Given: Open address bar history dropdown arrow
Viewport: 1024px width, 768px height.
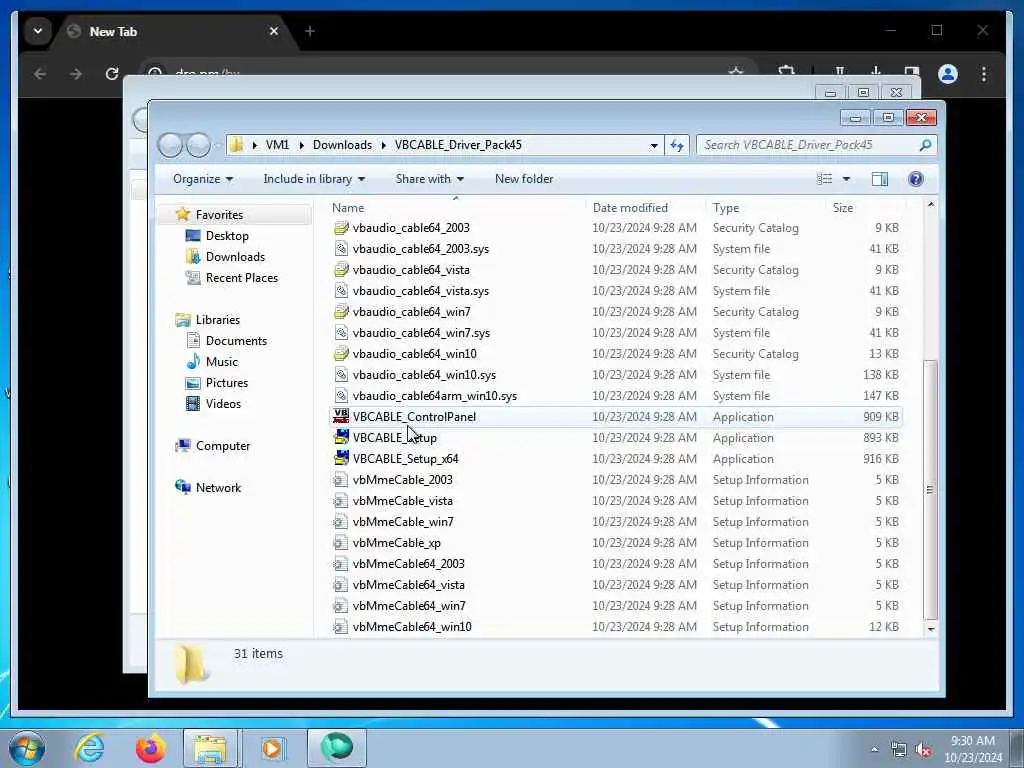Looking at the screenshot, I should point(654,145).
